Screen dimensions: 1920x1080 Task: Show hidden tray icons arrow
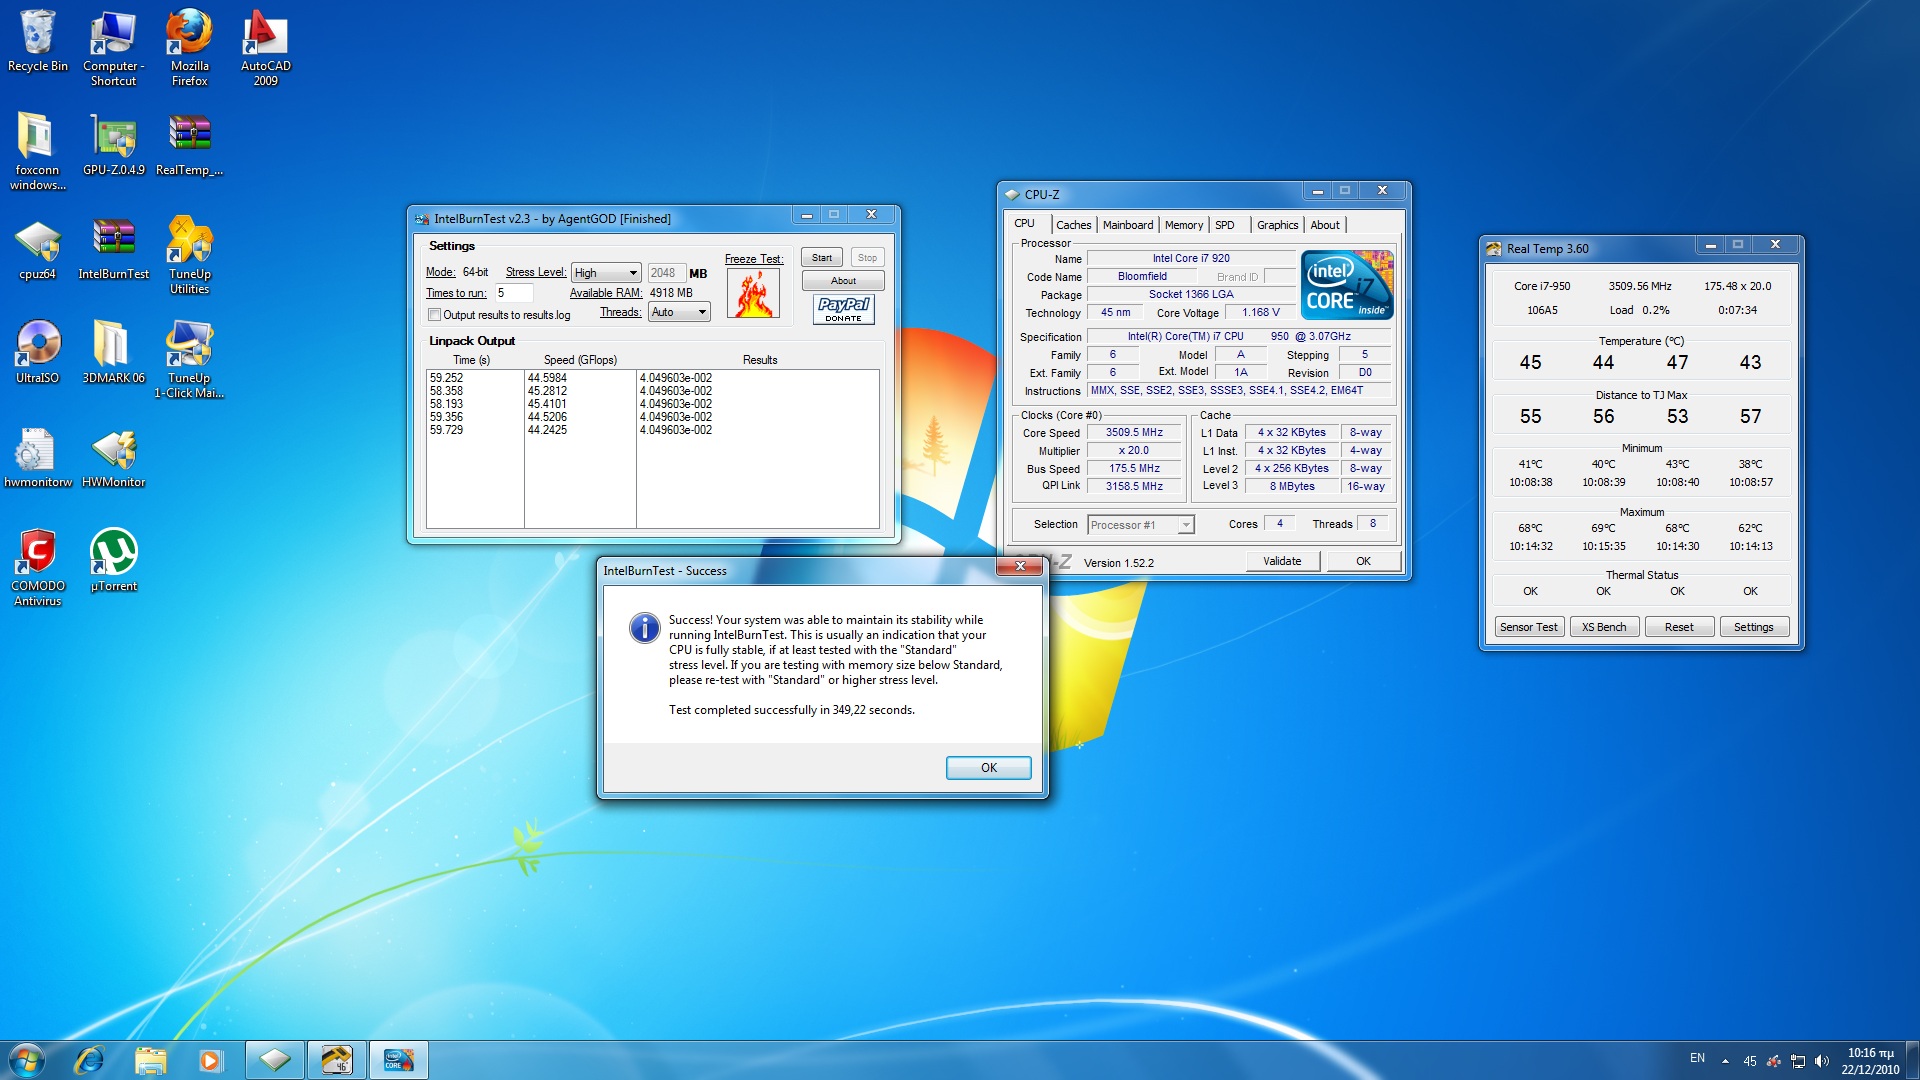point(1725,1061)
